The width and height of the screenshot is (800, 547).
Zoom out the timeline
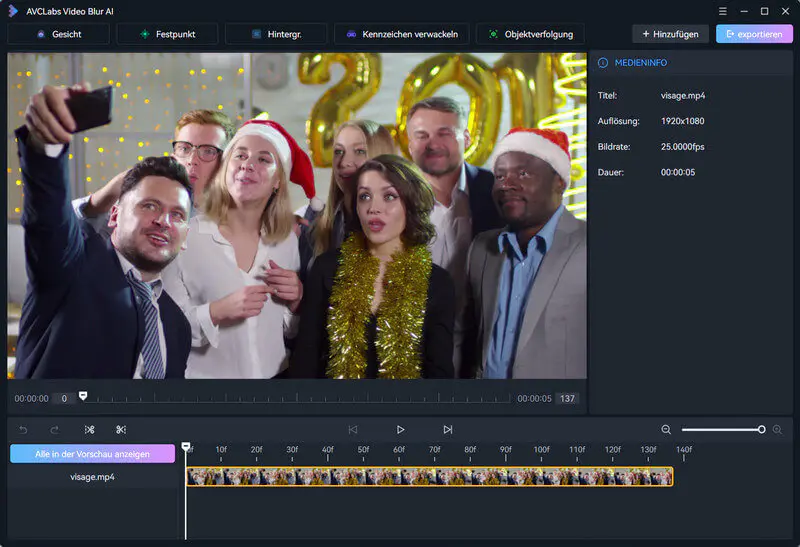click(x=666, y=430)
